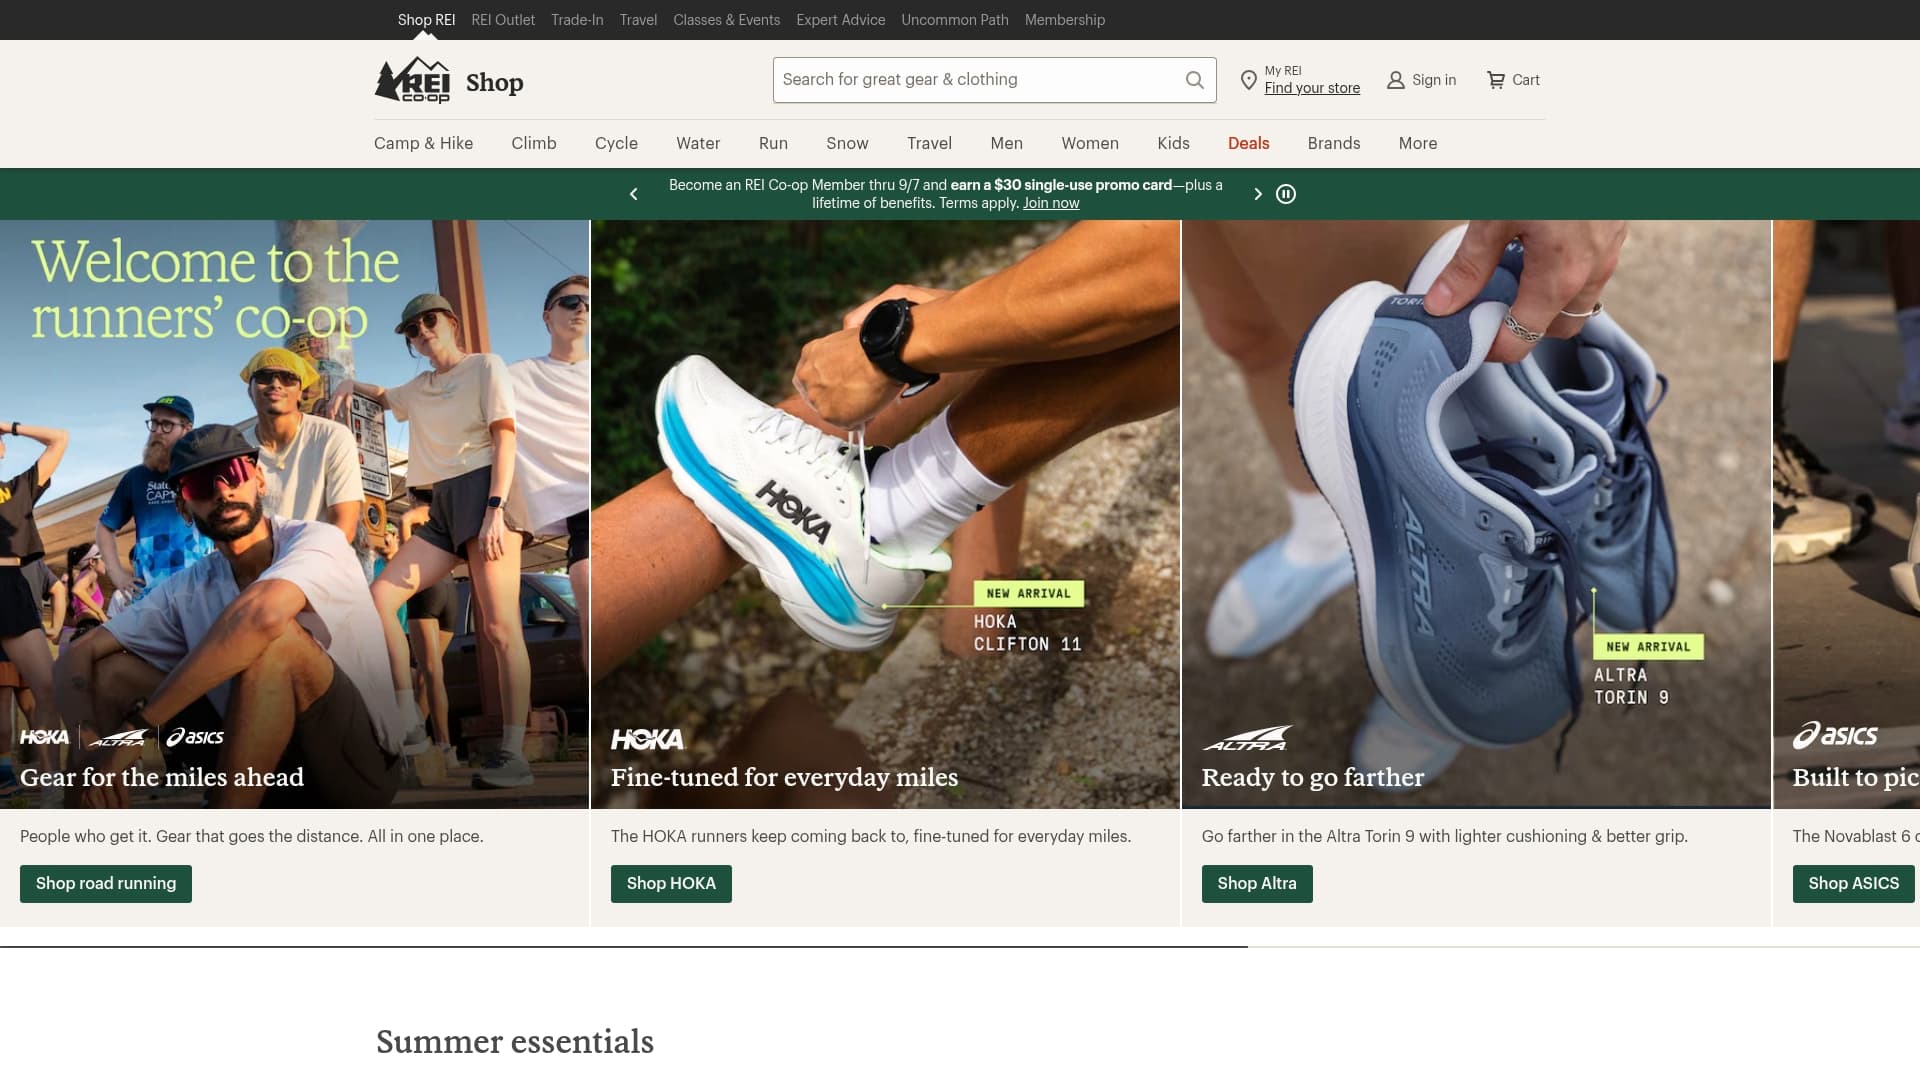1920x1080 pixels.
Task: Open the Brands menu
Action: [1333, 143]
